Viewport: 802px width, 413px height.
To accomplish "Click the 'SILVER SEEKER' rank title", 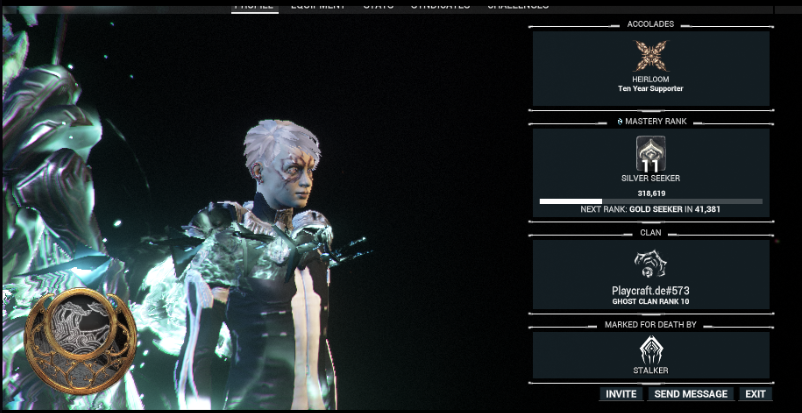I will 651,178.
